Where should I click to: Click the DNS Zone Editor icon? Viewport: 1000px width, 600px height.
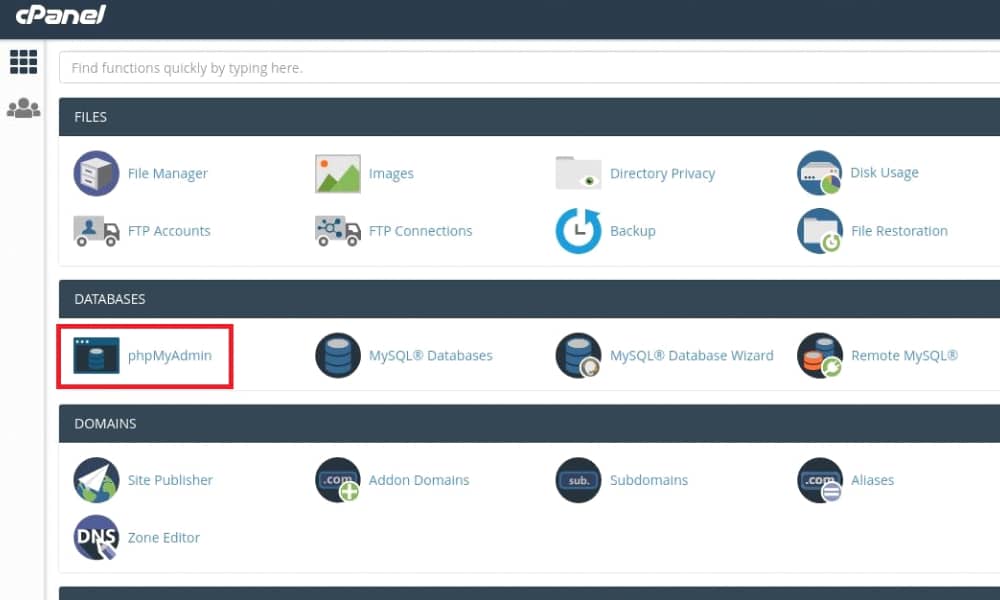(x=96, y=538)
